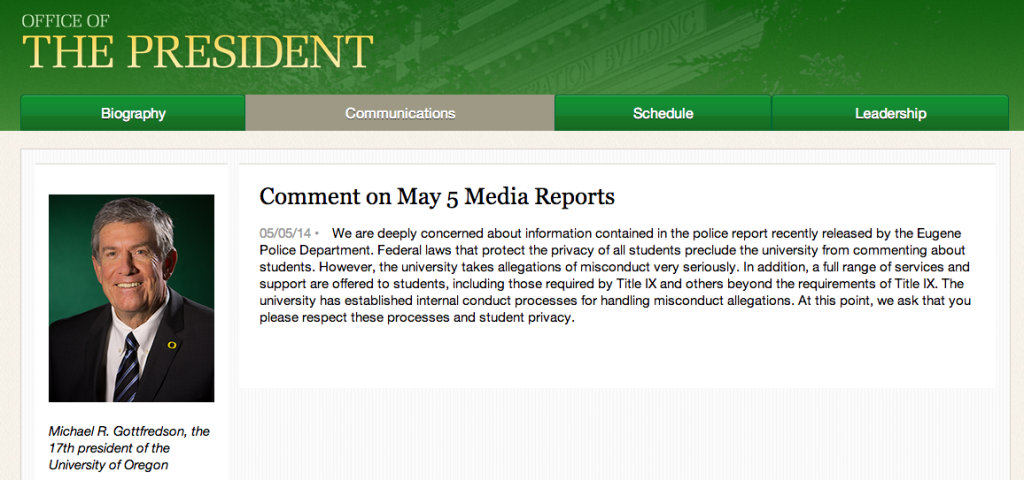Click the 'Comment on May 5 Media Reports' headline
This screenshot has height=480, width=1024.
pyautogui.click(x=437, y=197)
